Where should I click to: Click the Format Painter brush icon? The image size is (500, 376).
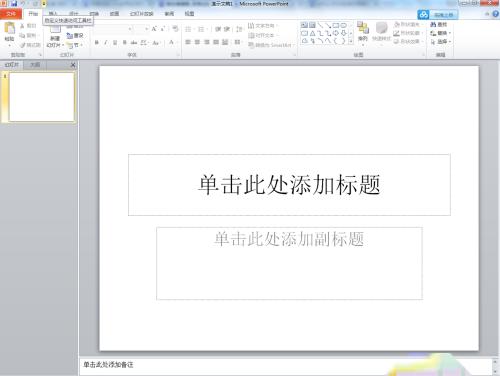(22, 45)
